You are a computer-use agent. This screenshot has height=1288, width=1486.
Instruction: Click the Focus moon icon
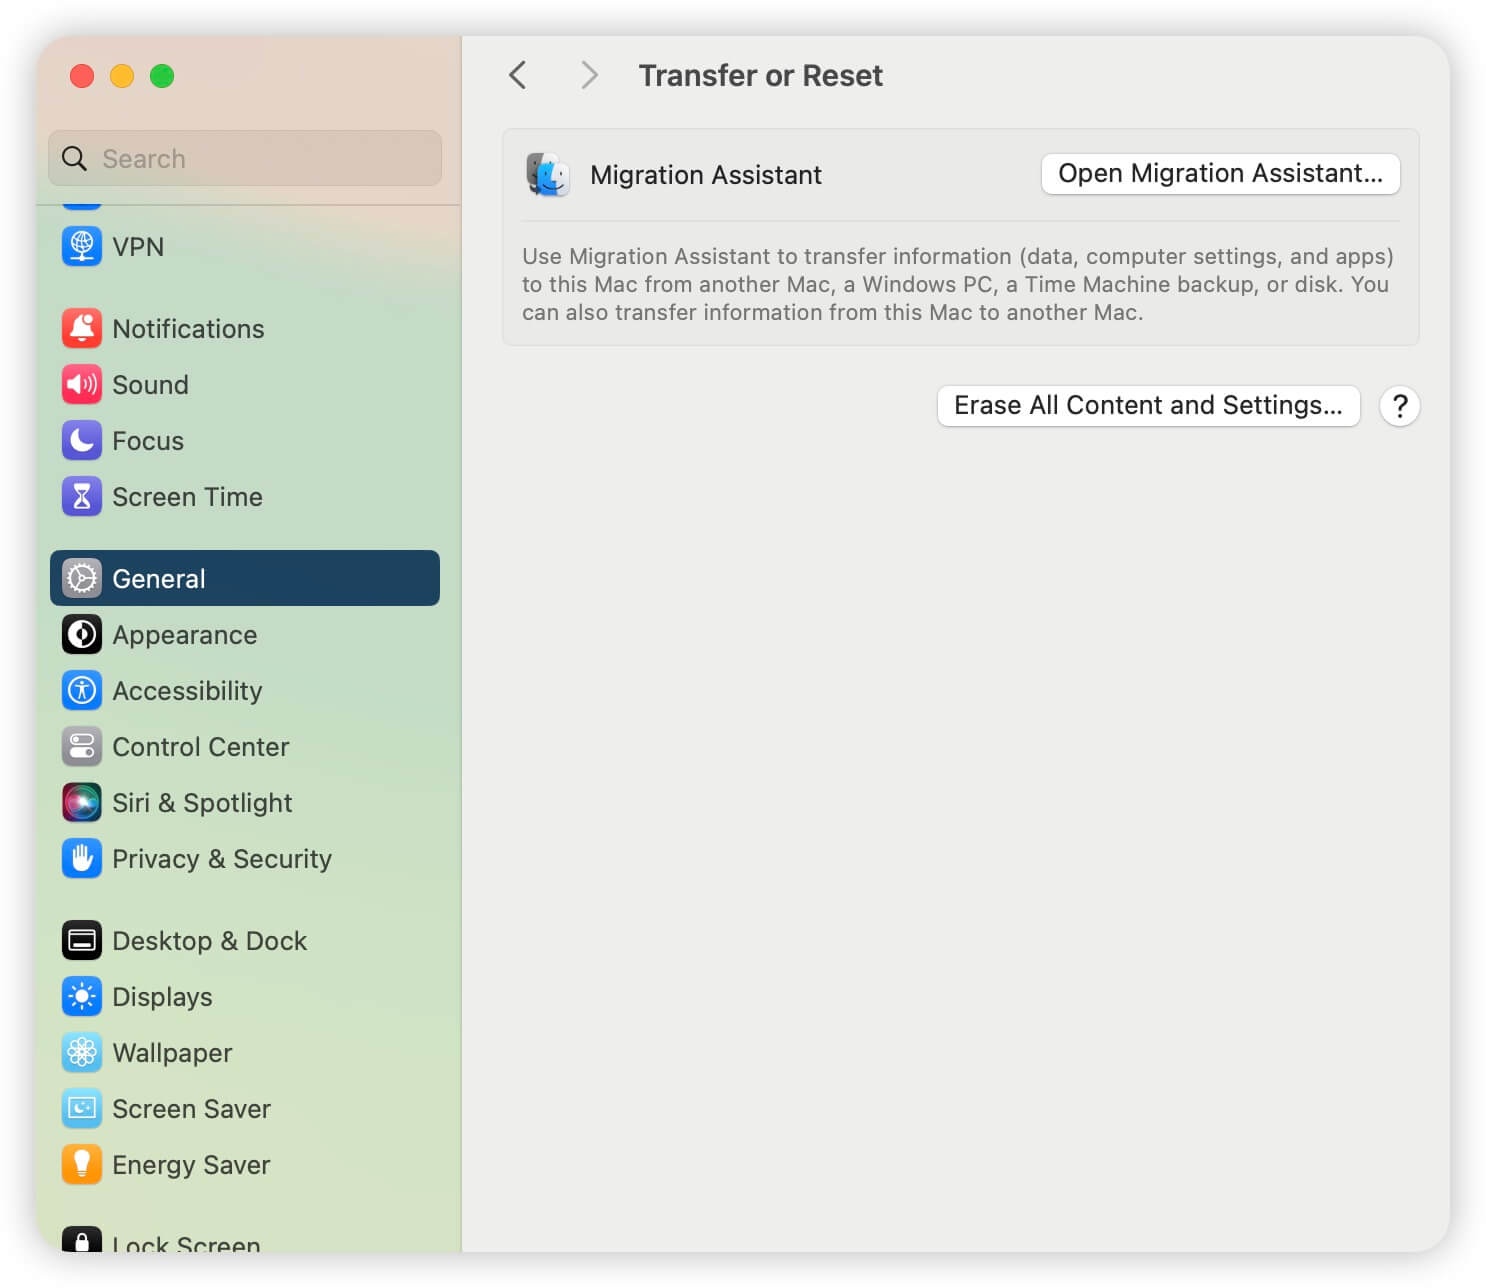82,440
